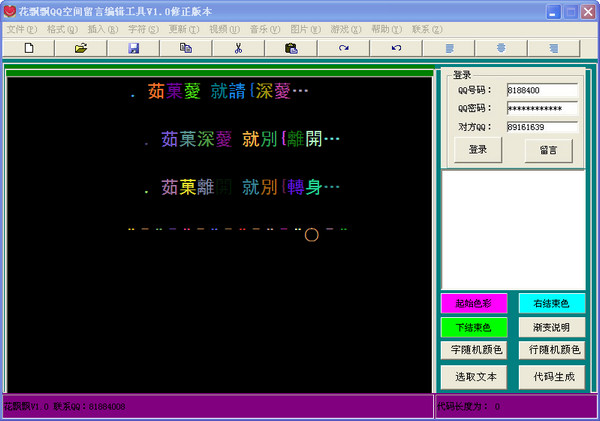Align text left using toolbar icon
The image size is (600, 421).
point(449,48)
